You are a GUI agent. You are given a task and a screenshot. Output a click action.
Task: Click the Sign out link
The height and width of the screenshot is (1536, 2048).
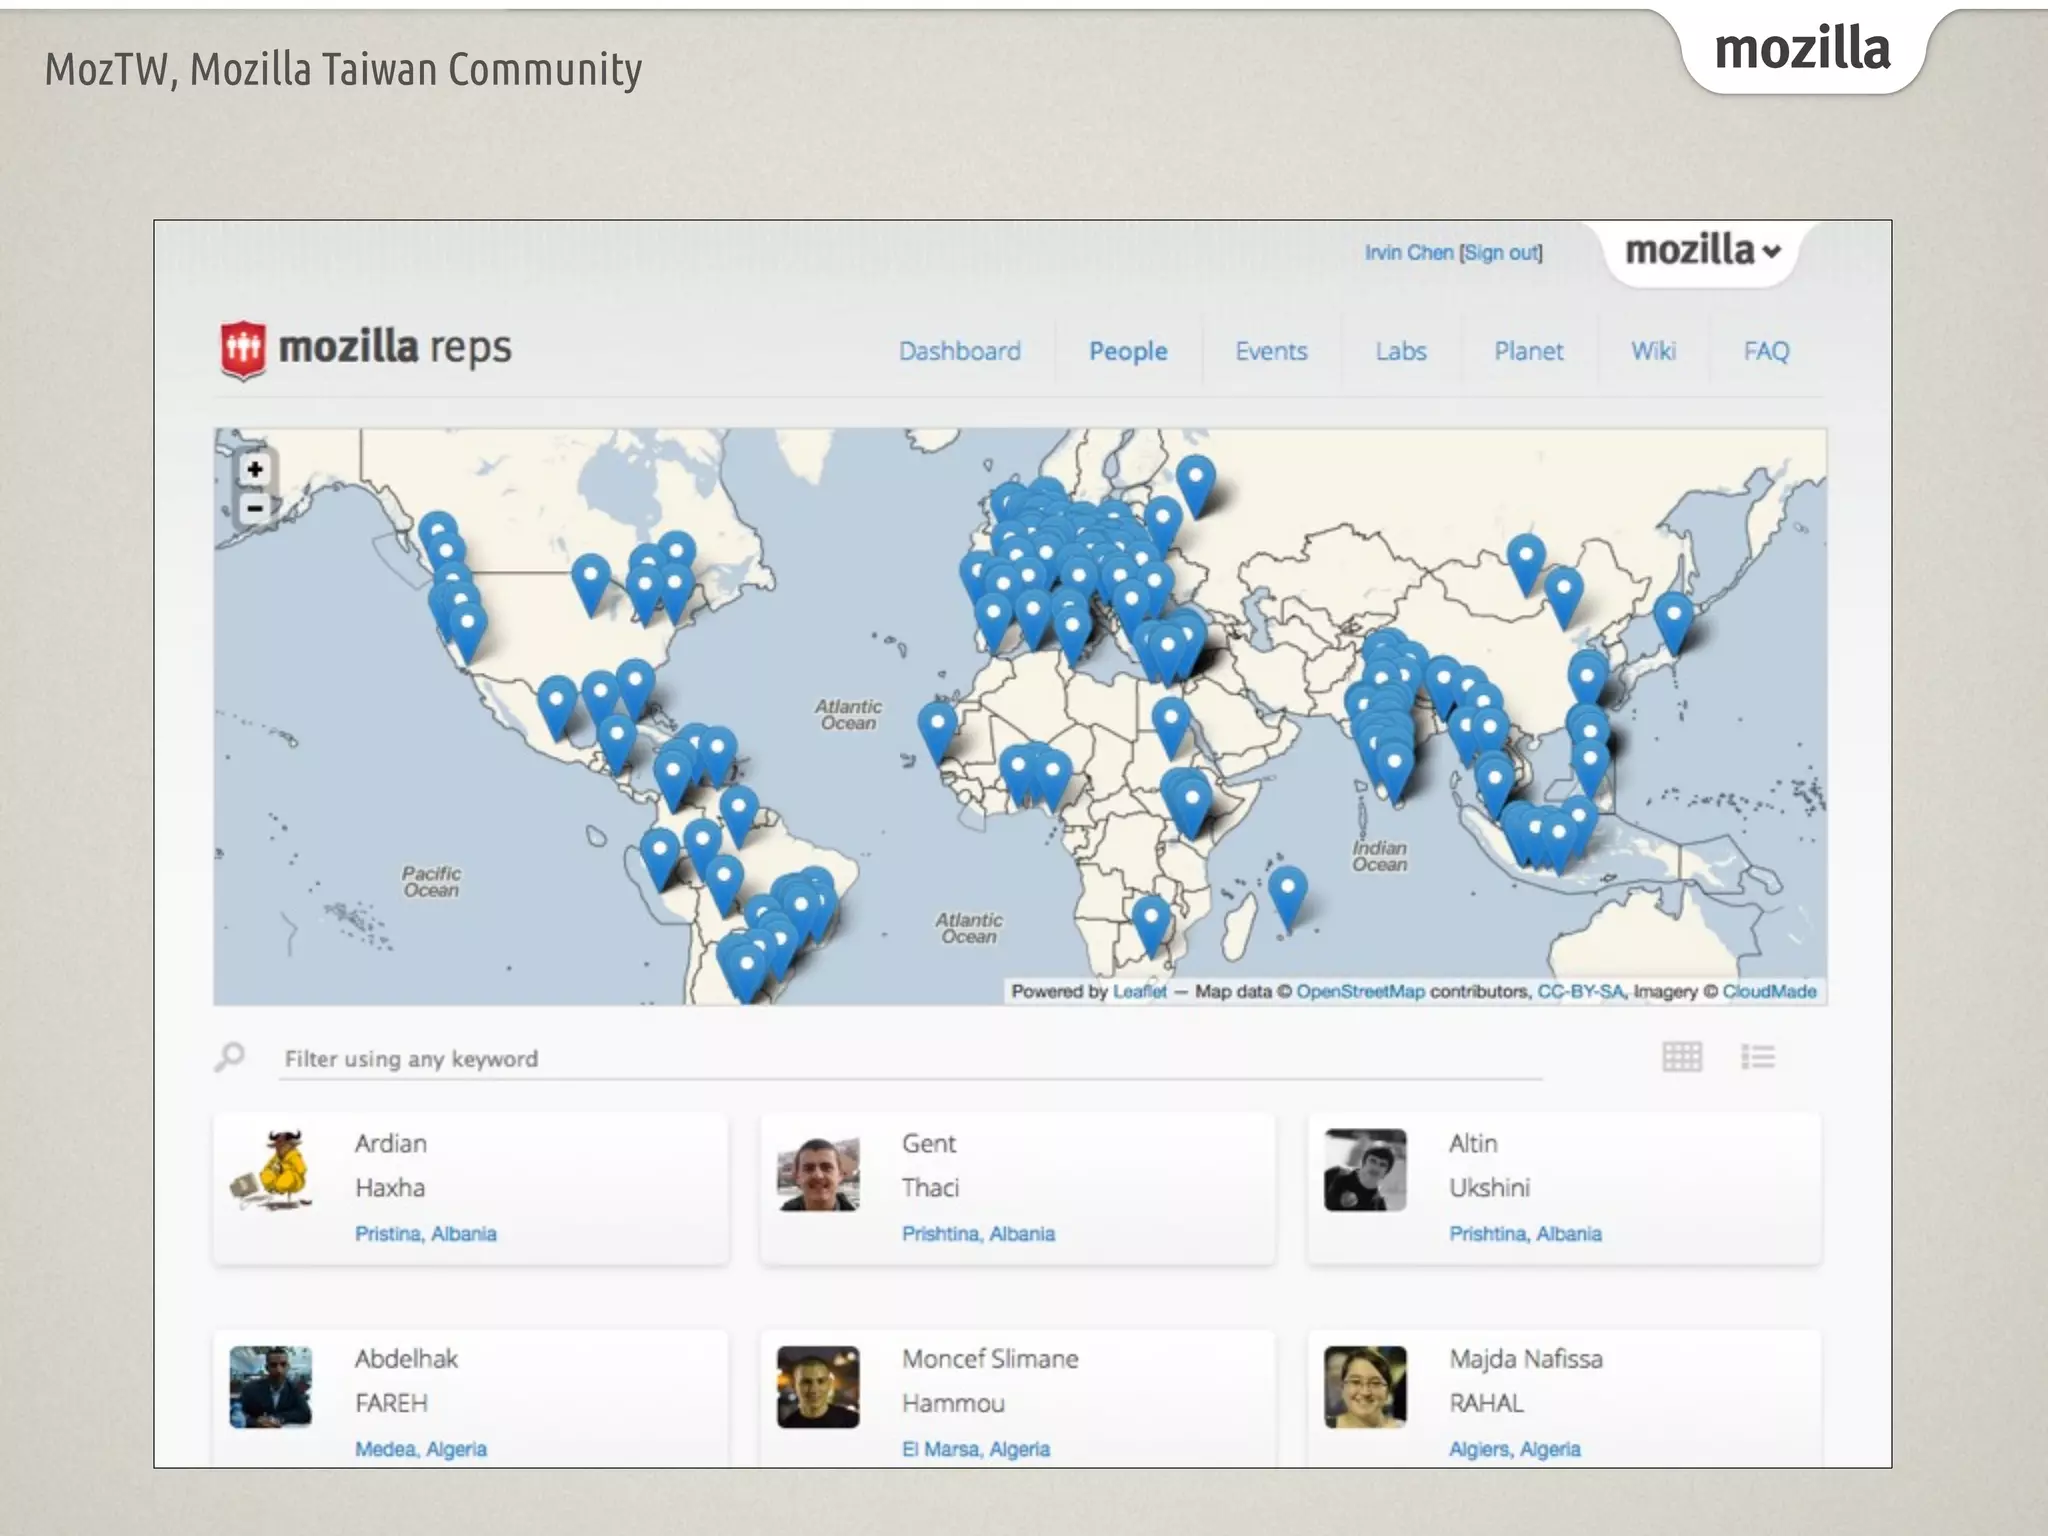coord(1501,253)
